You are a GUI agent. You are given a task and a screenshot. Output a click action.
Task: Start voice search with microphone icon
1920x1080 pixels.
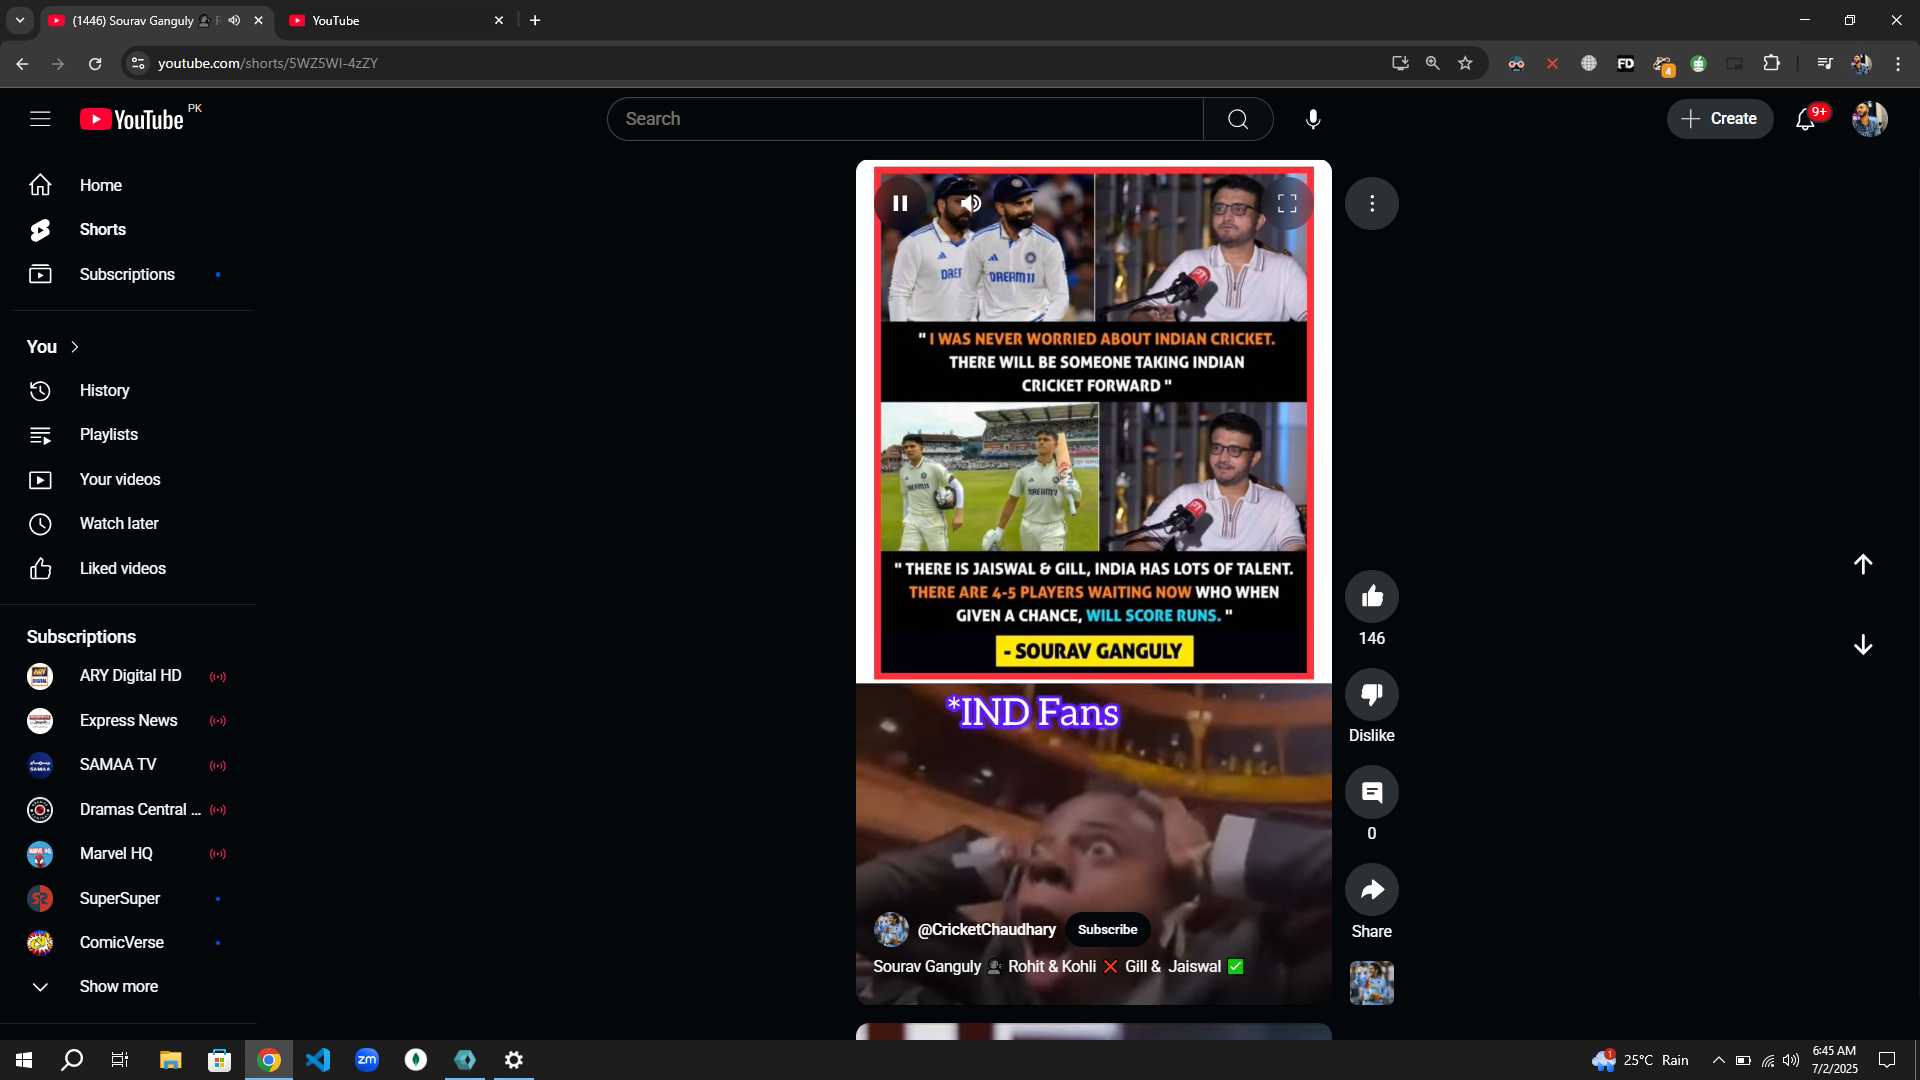pos(1313,119)
